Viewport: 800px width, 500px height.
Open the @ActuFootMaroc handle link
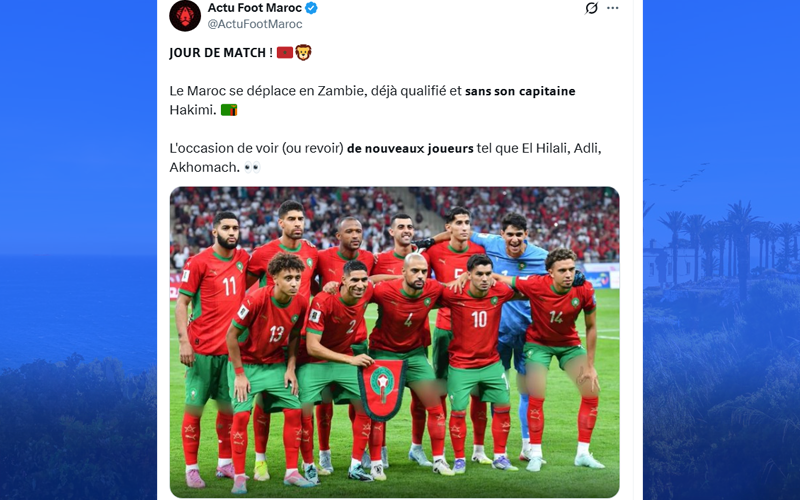[255, 24]
